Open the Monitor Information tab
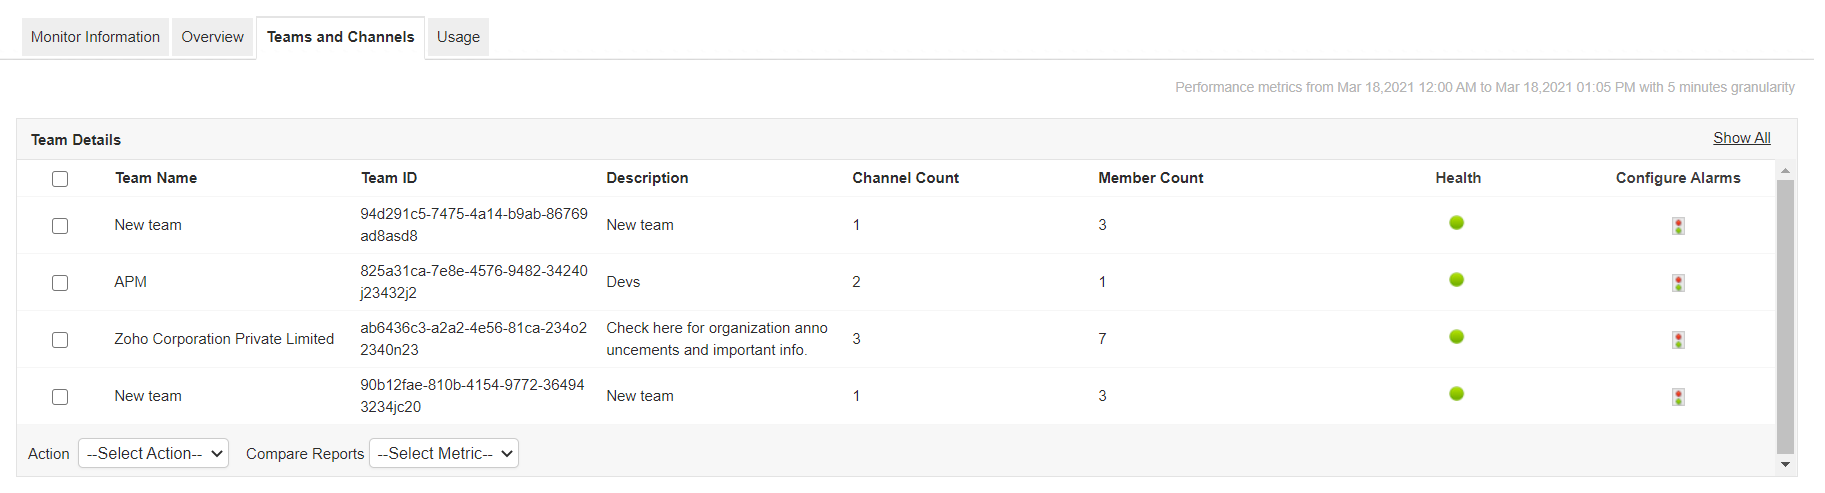This screenshot has height=493, width=1825. click(95, 37)
